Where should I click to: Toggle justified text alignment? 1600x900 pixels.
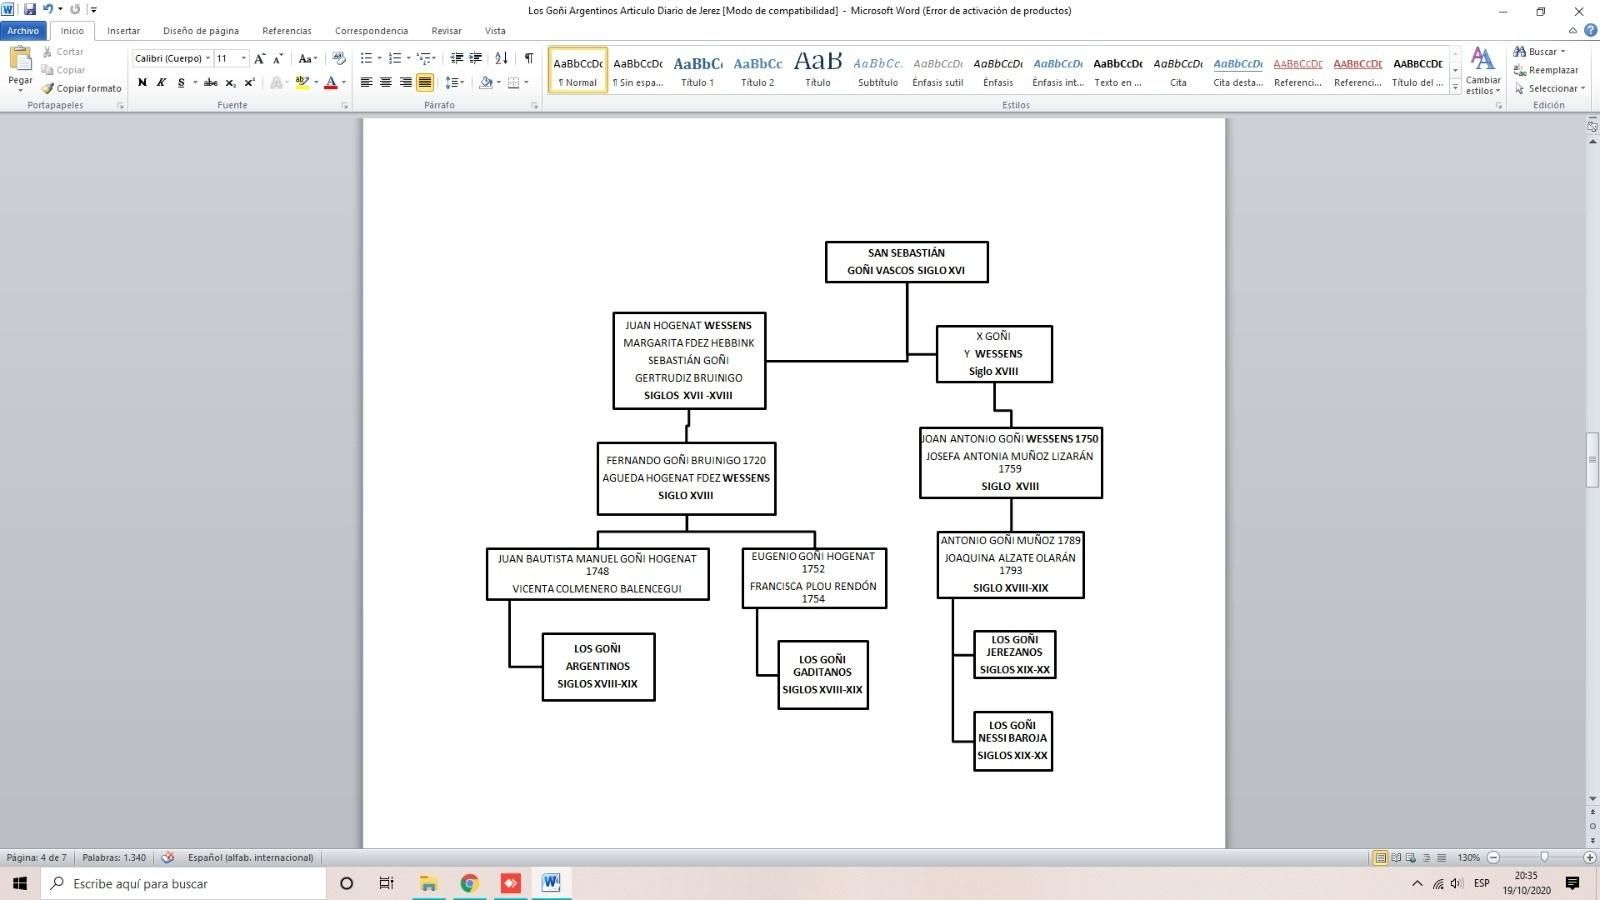coord(425,82)
